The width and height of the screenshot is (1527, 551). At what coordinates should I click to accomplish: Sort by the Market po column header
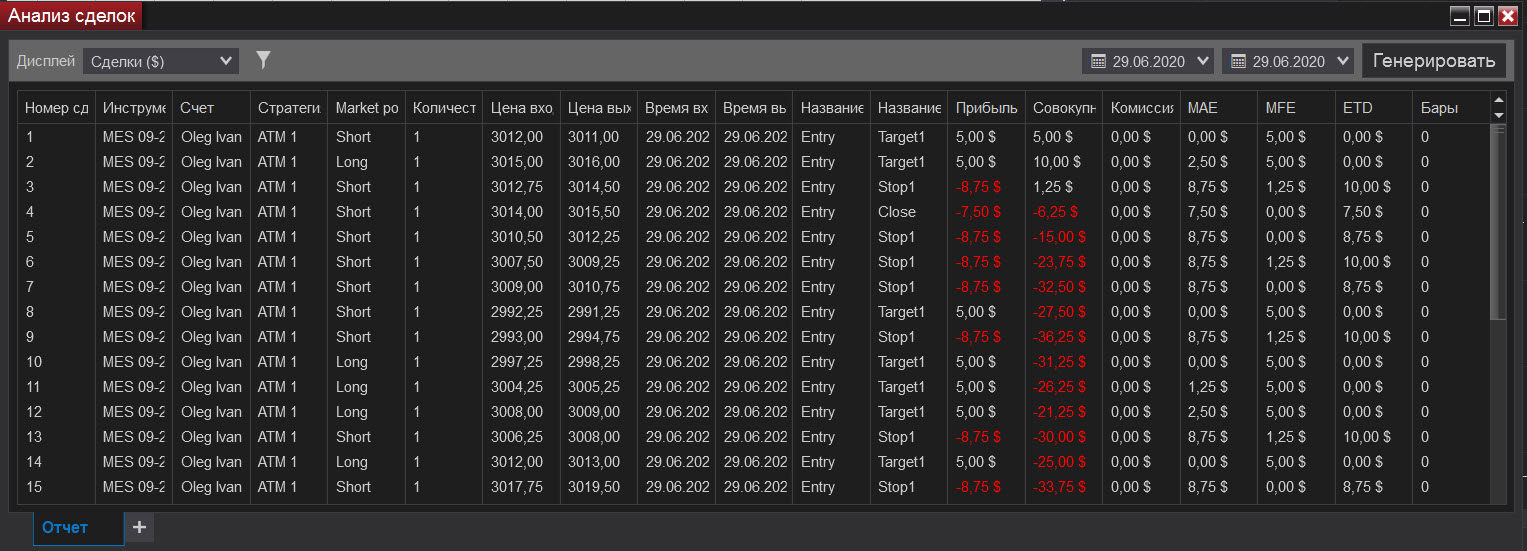366,108
